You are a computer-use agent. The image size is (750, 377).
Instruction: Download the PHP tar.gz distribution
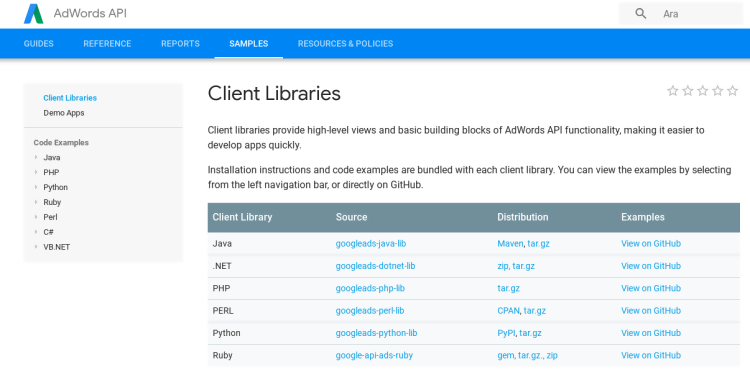pyautogui.click(x=508, y=288)
